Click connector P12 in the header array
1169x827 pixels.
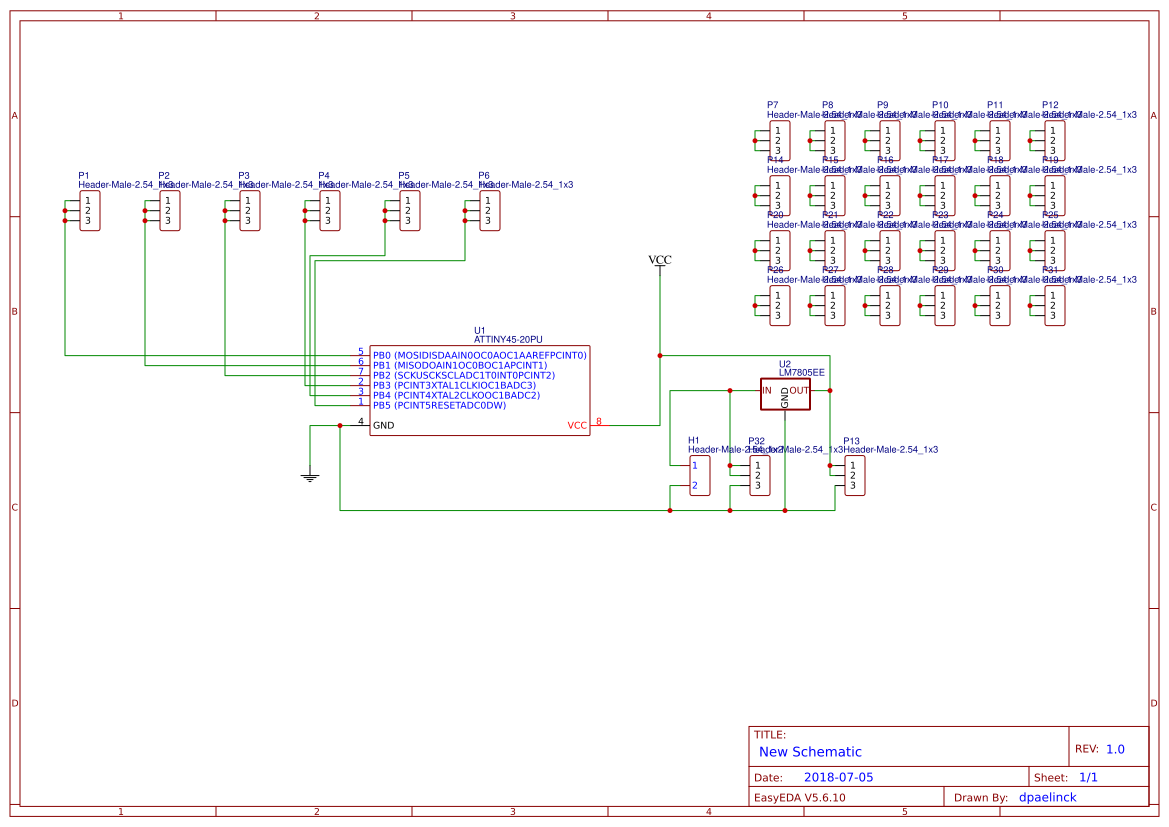[x=1052, y=139]
